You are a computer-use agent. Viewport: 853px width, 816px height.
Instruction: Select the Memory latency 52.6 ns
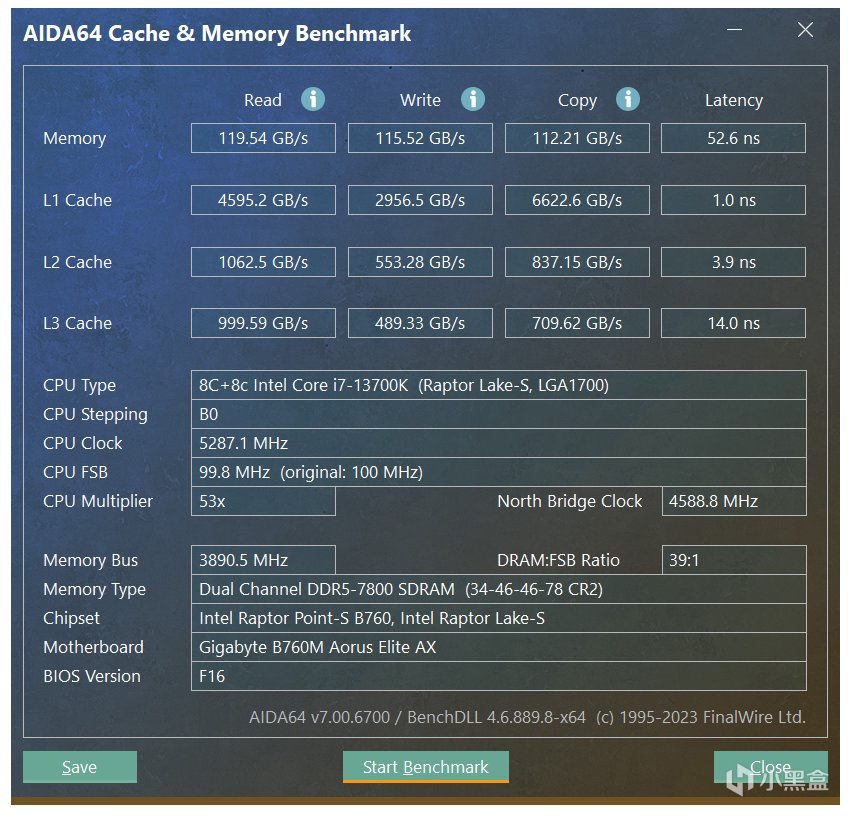point(733,138)
